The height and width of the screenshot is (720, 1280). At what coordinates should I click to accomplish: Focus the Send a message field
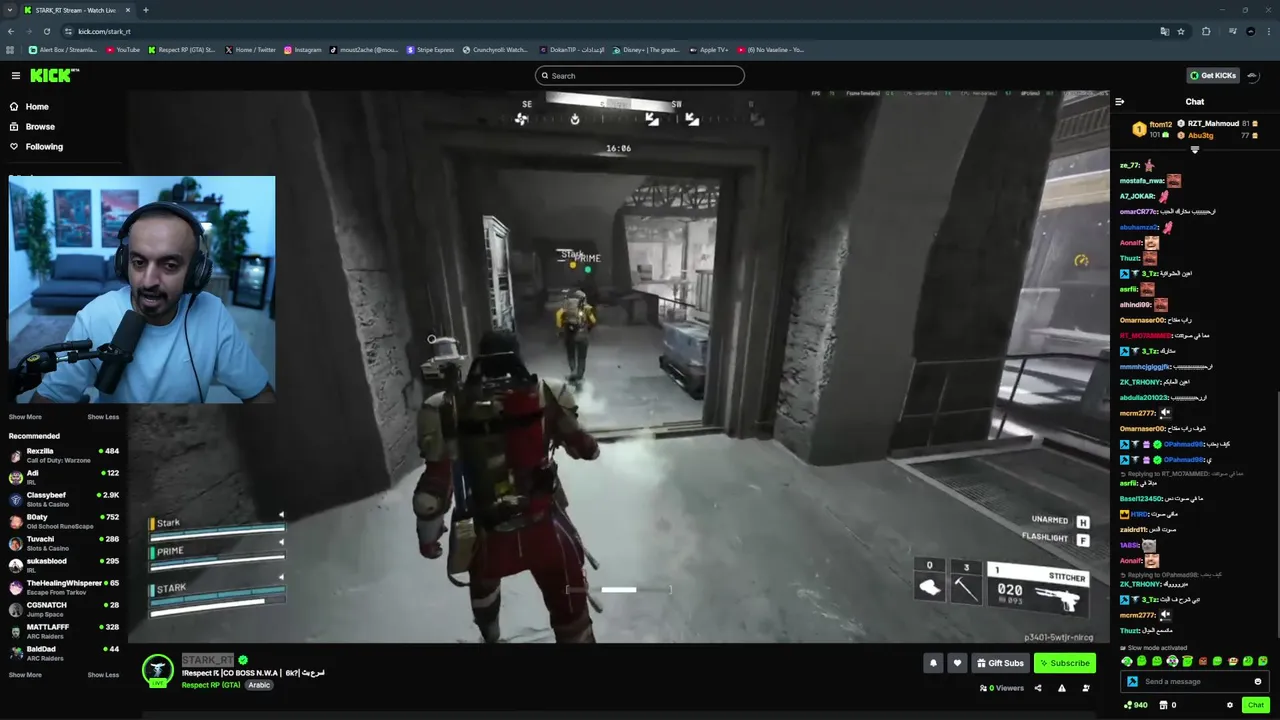coord(1196,681)
